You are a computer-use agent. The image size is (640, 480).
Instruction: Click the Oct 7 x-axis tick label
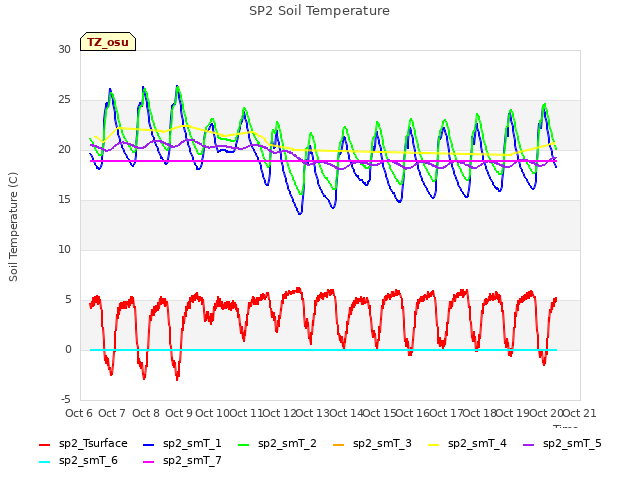112,413
